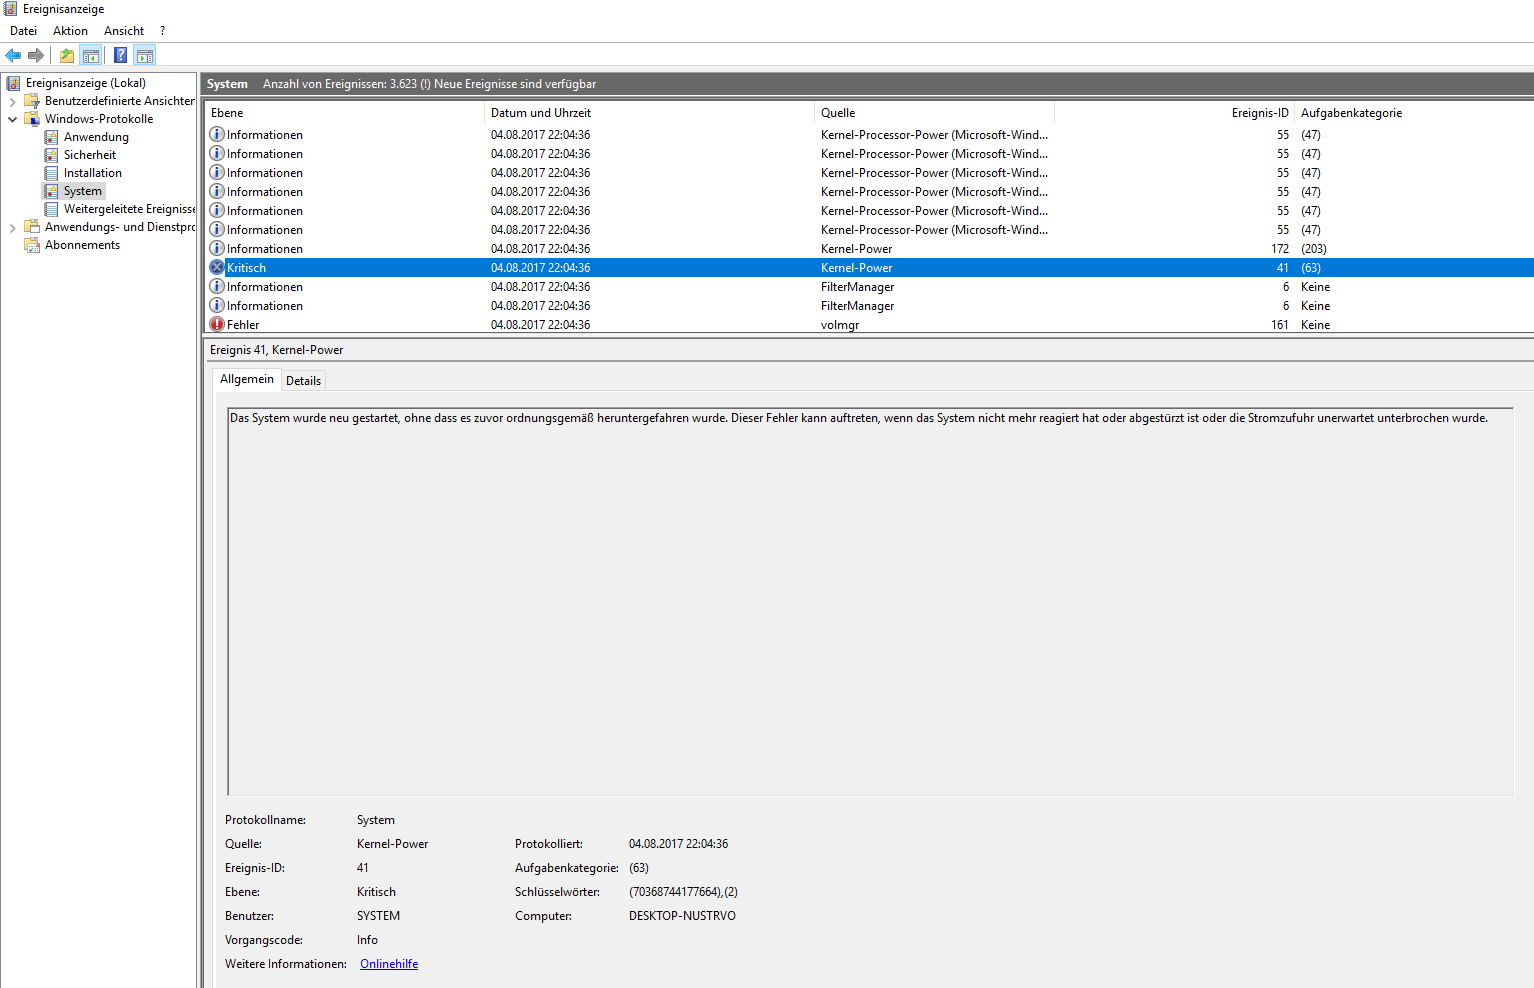Click the Sicherheit log icon in tree
This screenshot has width=1534, height=988.
tap(51, 155)
